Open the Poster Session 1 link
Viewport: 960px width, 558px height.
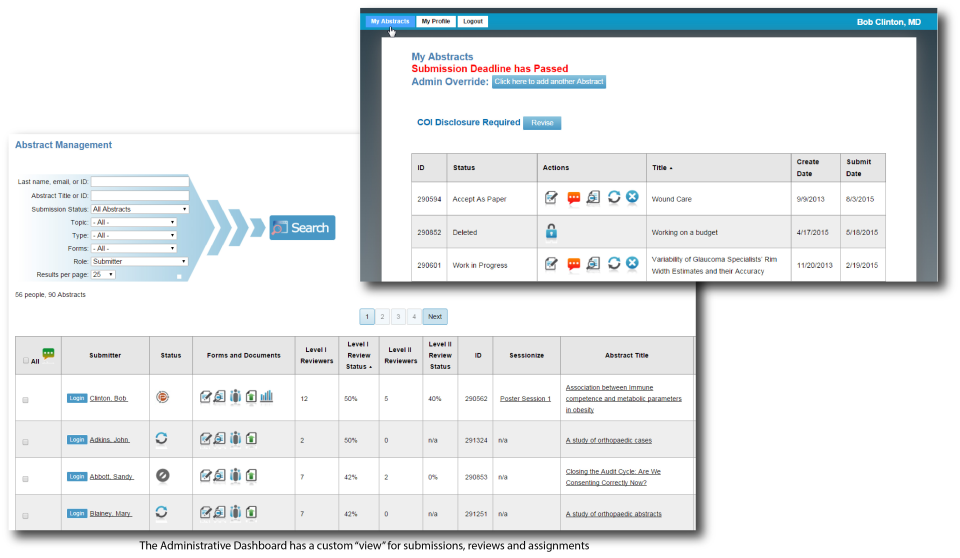(525, 399)
